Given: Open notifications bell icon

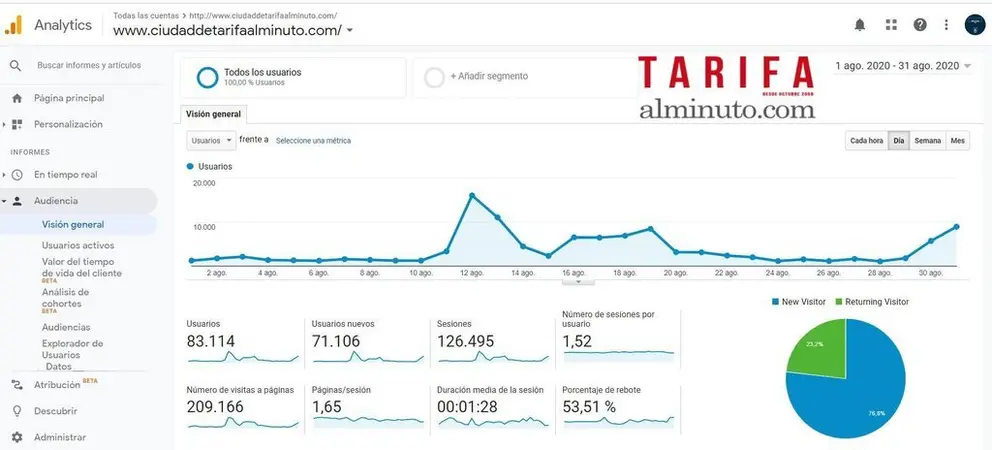Looking at the screenshot, I should tap(860, 25).
